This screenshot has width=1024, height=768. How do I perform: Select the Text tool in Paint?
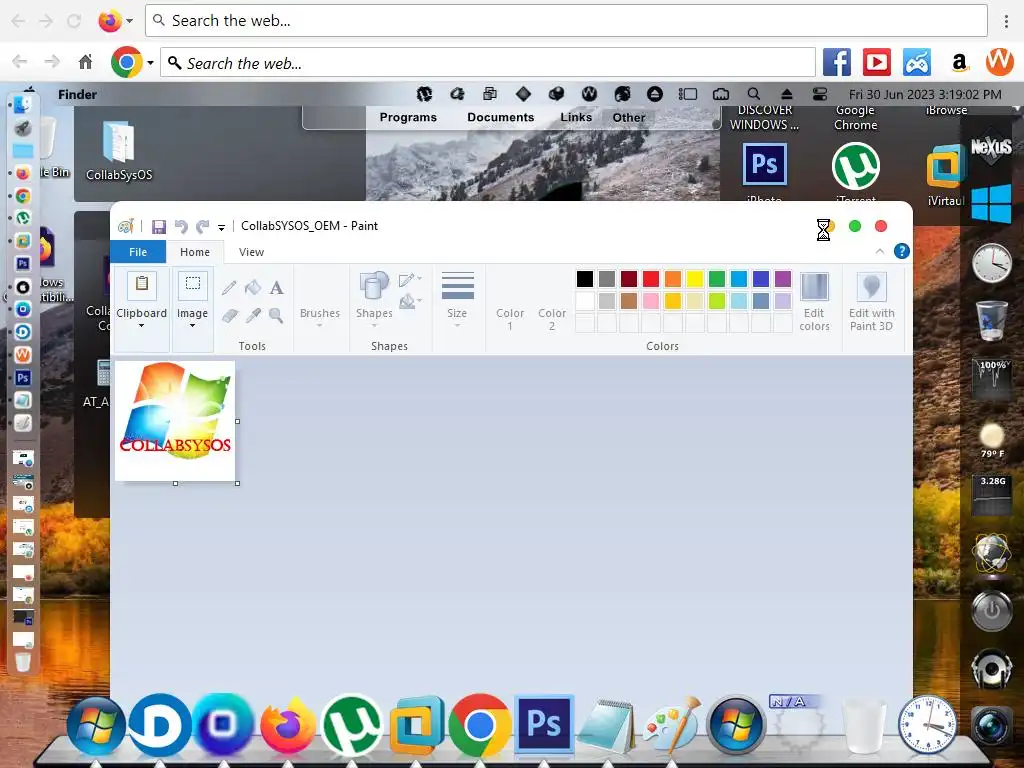(276, 287)
